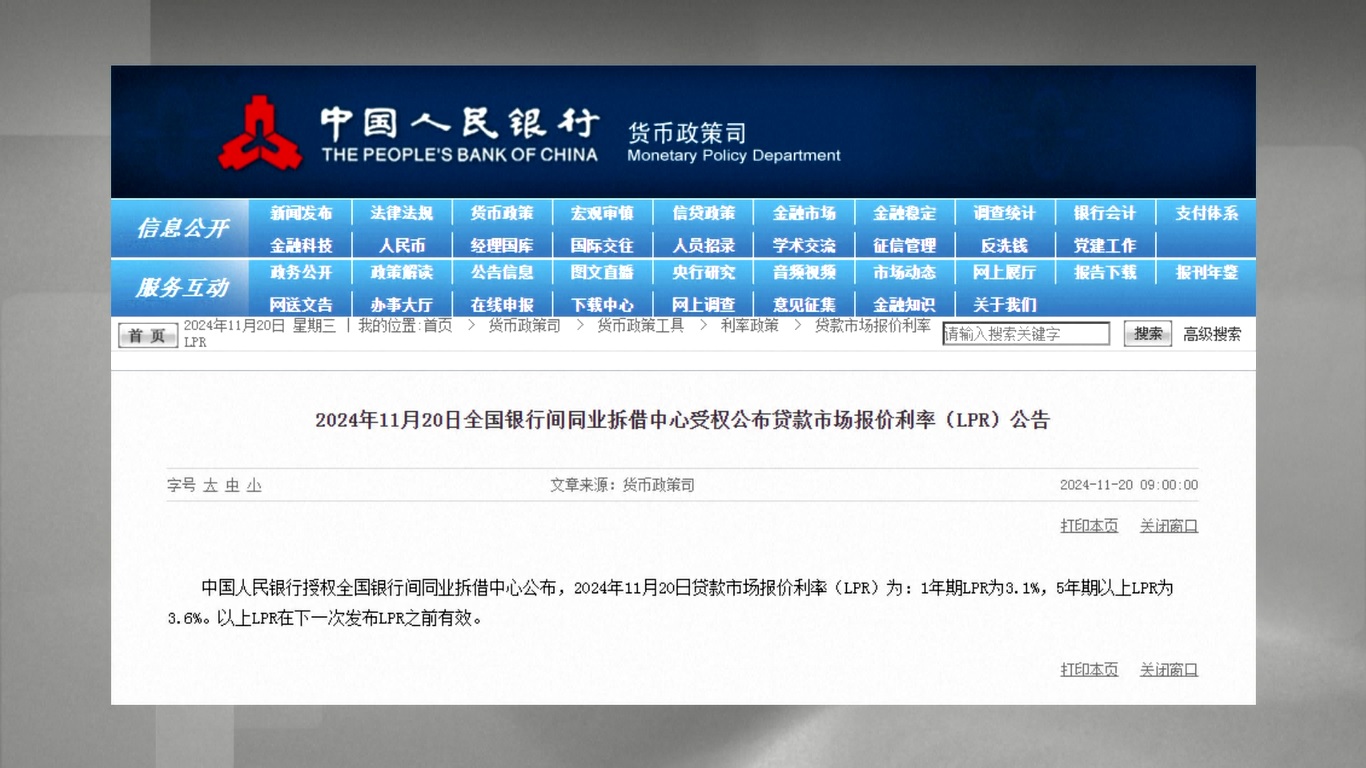Open the 支付体系 menu item
The height and width of the screenshot is (768, 1366).
pos(1206,213)
